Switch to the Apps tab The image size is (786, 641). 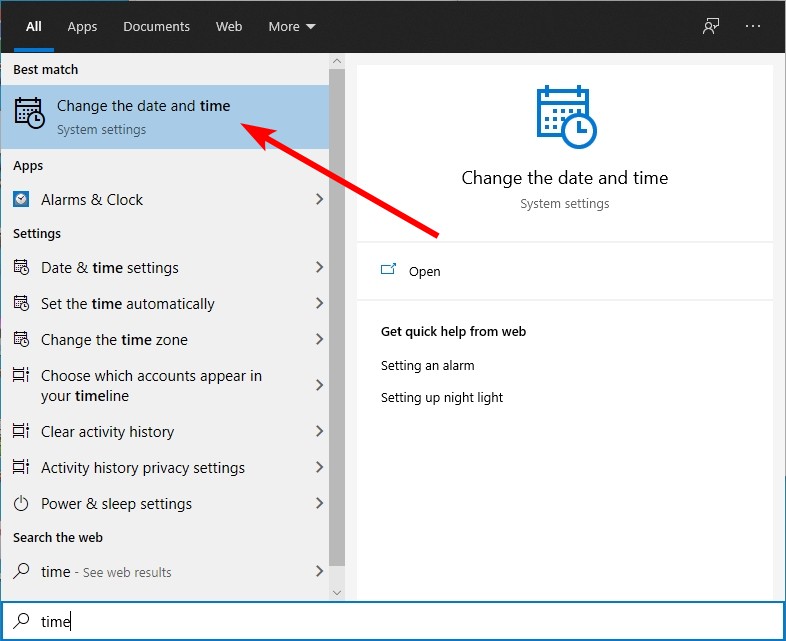point(82,27)
